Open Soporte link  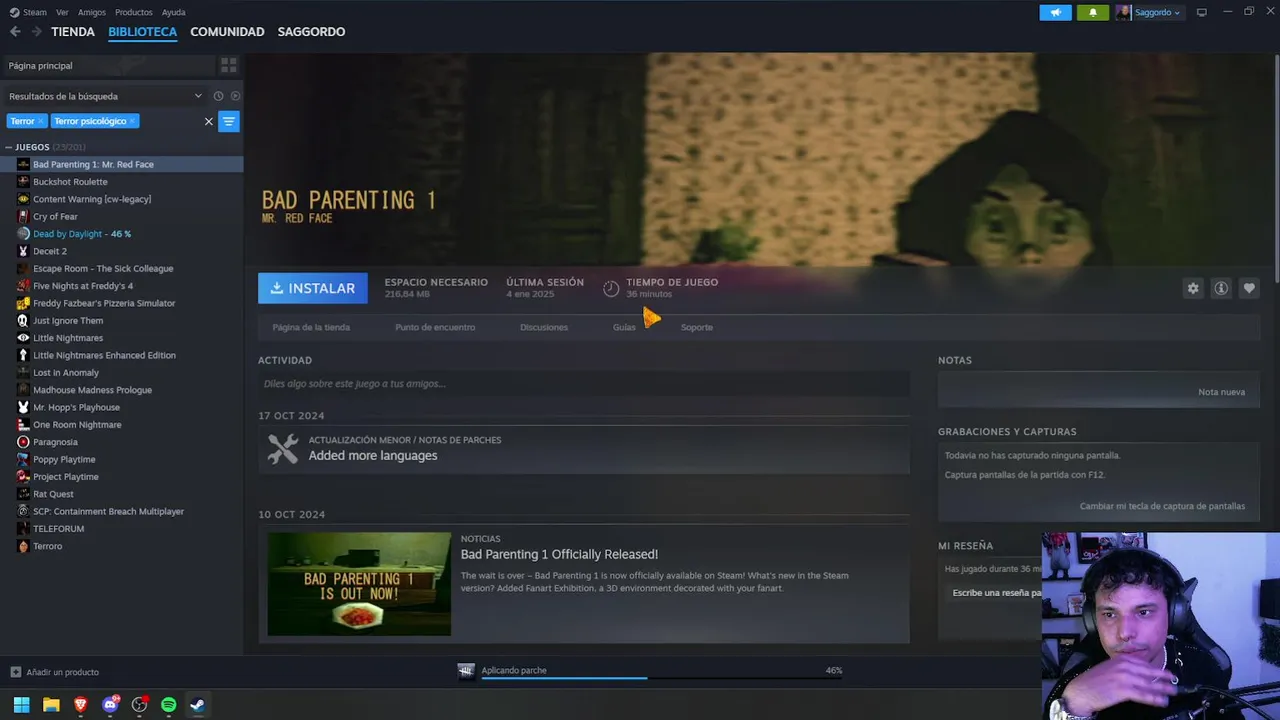[697, 327]
